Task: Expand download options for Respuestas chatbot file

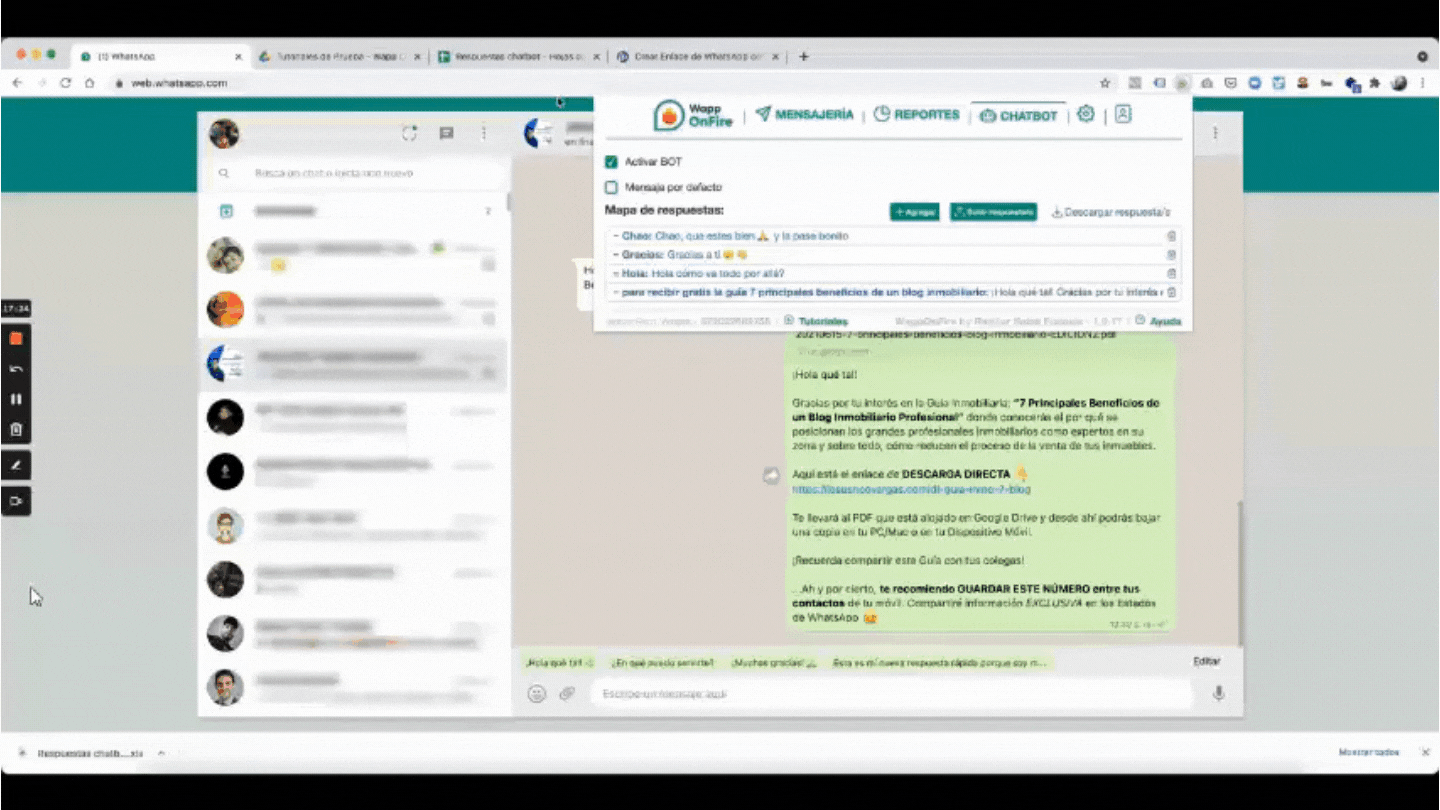Action: coord(161,753)
